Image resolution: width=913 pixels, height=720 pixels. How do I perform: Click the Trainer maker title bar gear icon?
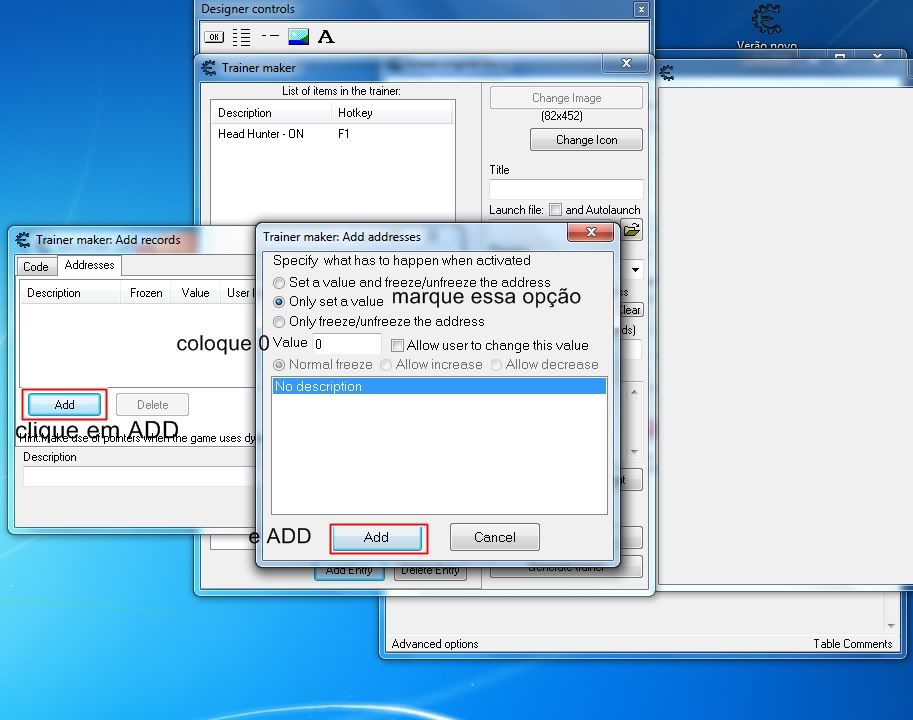click(209, 68)
